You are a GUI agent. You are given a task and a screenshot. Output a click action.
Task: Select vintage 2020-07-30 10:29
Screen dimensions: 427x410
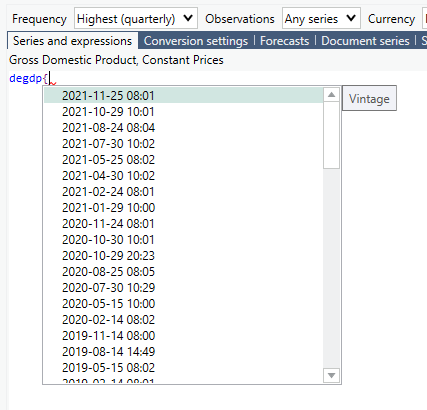click(x=184, y=288)
